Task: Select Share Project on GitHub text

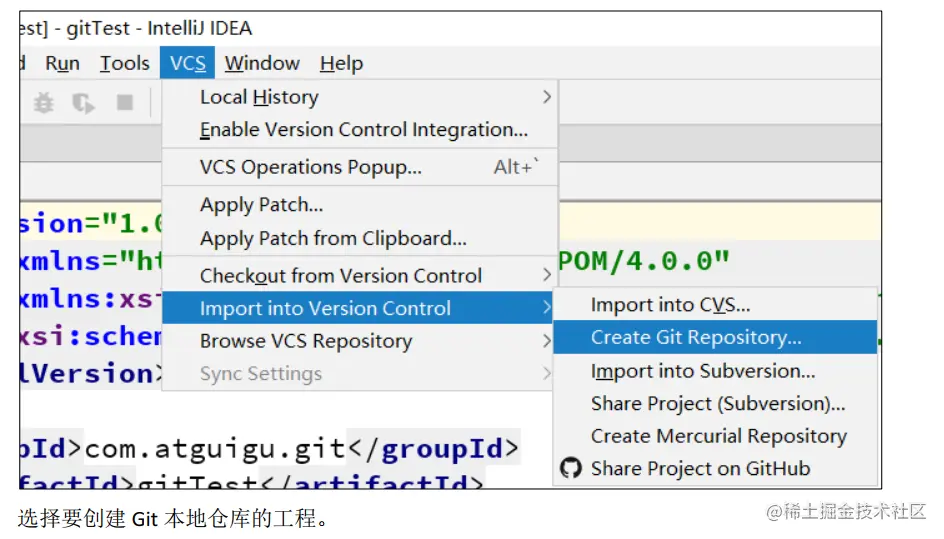Action: coord(700,469)
